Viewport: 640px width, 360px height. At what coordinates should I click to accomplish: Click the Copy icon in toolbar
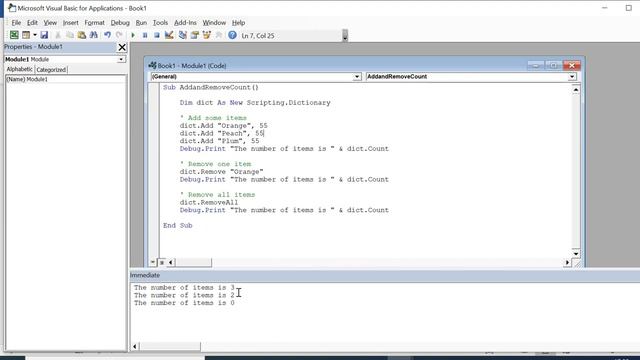tap(70, 35)
